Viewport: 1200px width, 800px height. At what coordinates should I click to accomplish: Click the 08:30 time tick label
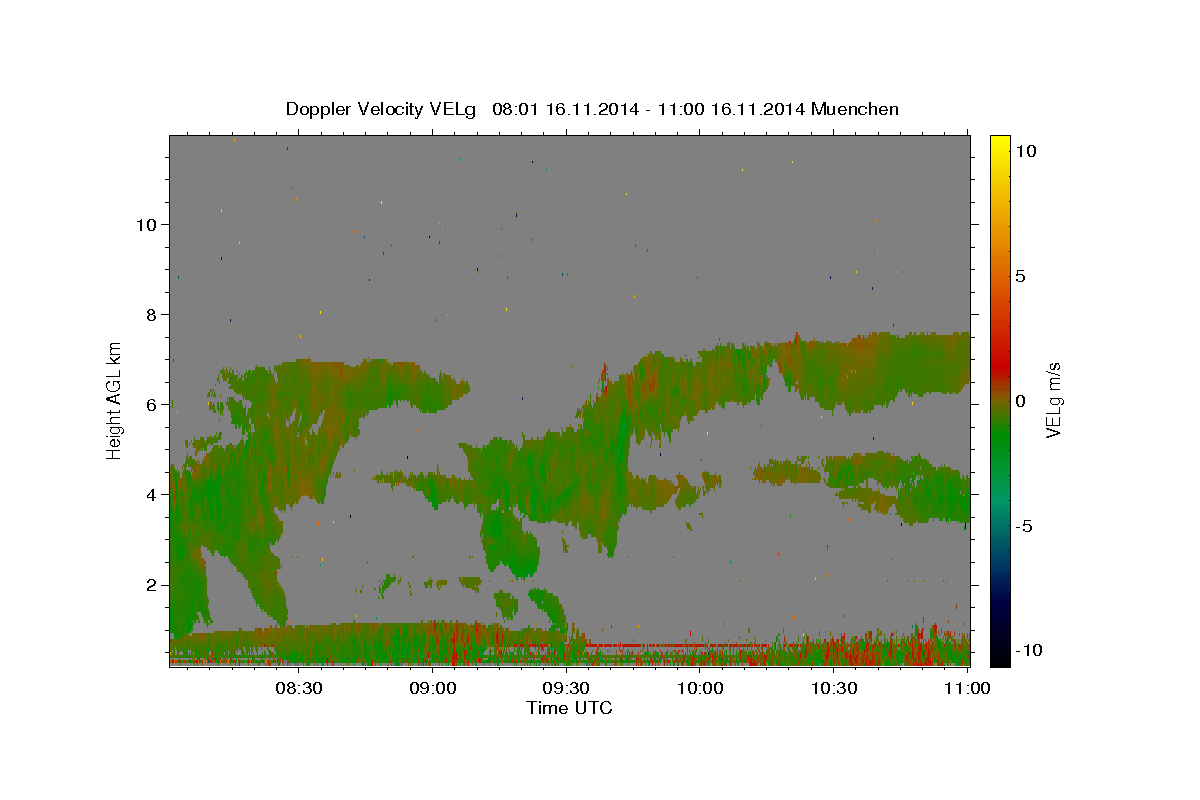tap(299, 688)
